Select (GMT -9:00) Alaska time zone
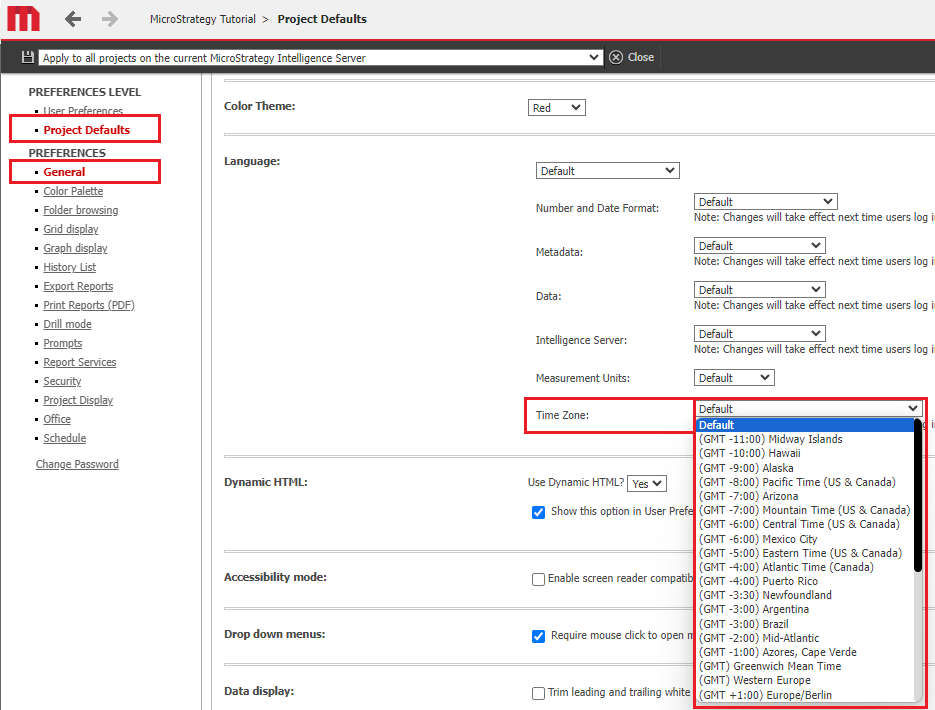 (x=805, y=468)
